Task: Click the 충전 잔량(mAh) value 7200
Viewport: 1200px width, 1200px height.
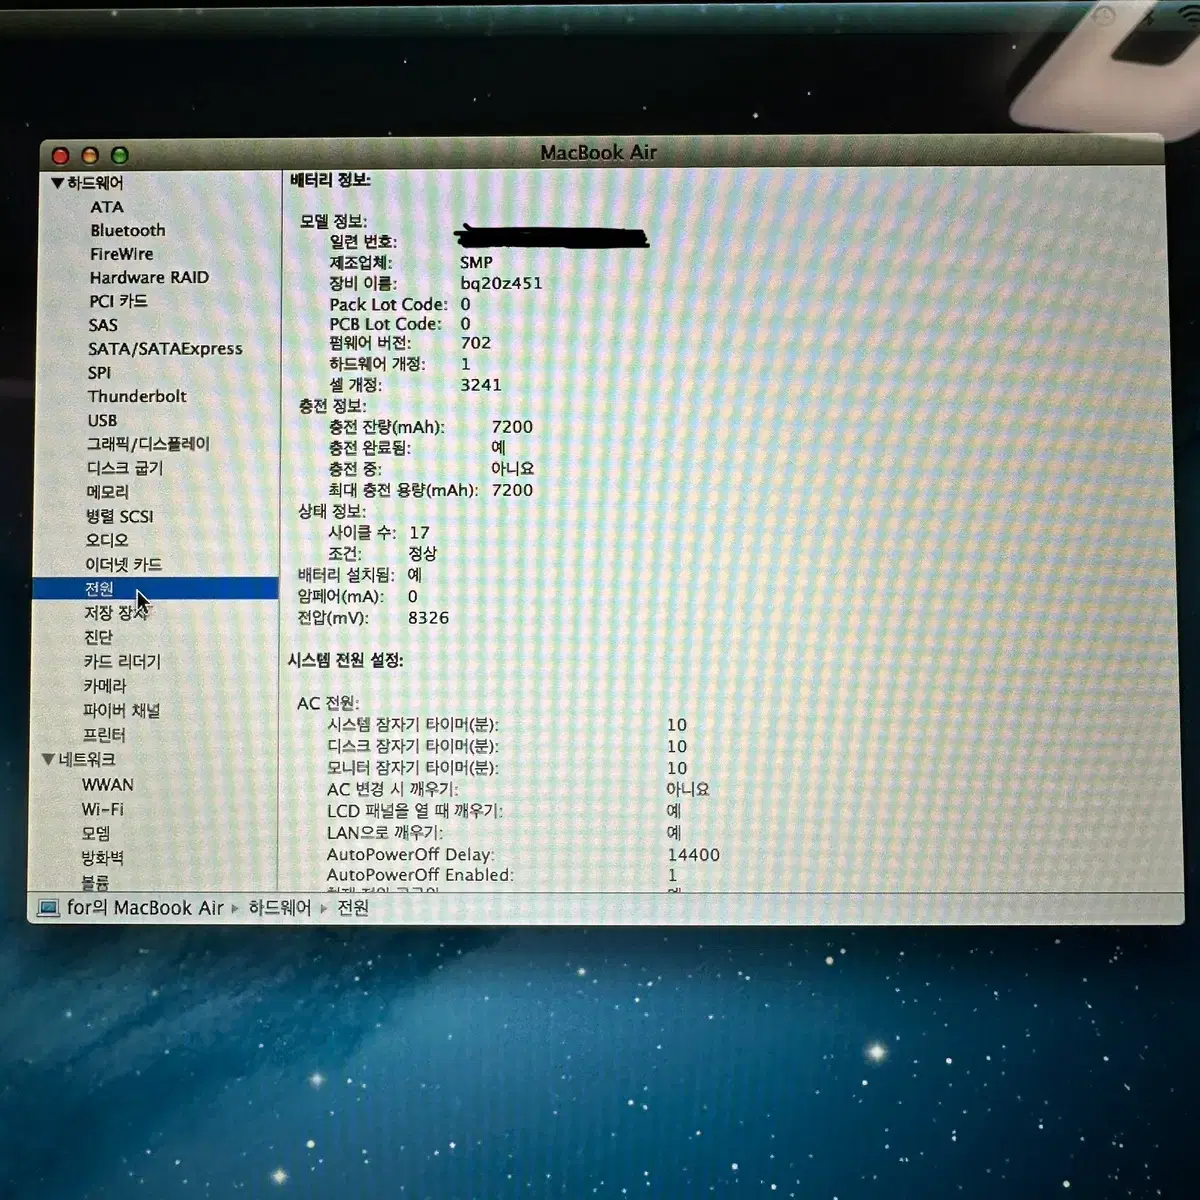Action: tap(512, 427)
